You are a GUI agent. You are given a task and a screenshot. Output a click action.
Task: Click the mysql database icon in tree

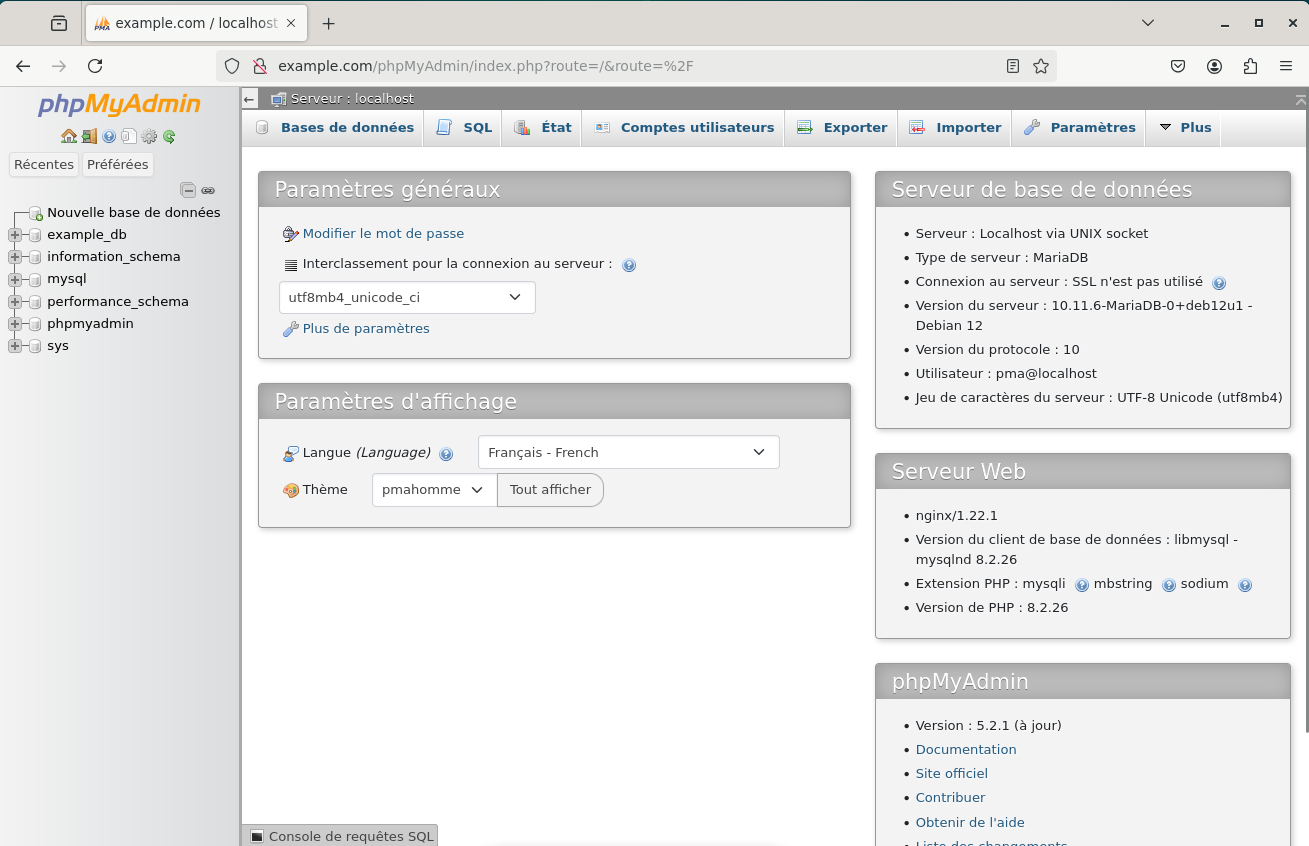click(x=35, y=279)
